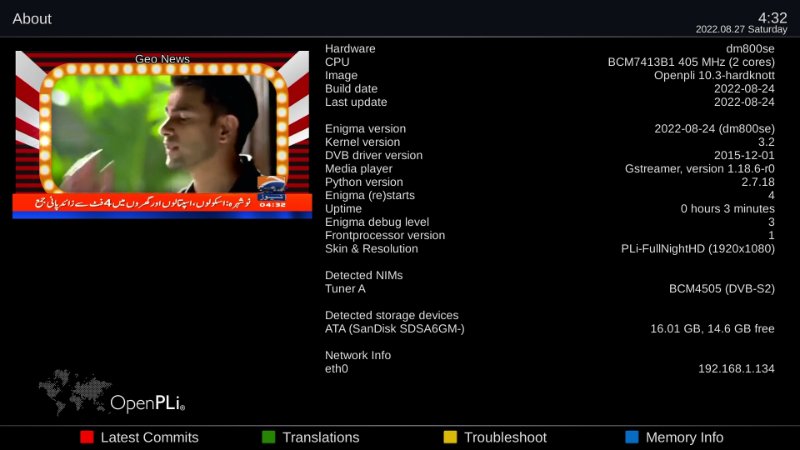800x450 pixels.
Task: Open the Latest Commits label
Action: click(x=149, y=437)
